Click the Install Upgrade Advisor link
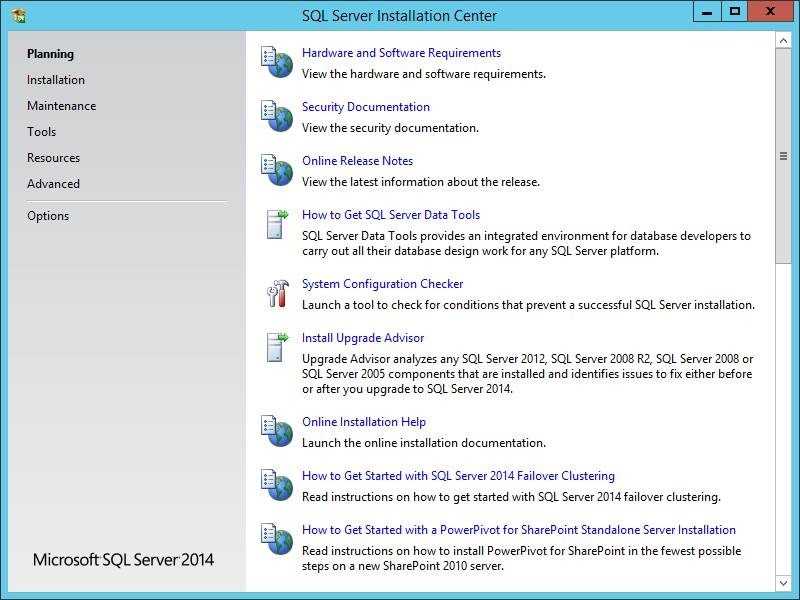This screenshot has width=800, height=600. (363, 338)
